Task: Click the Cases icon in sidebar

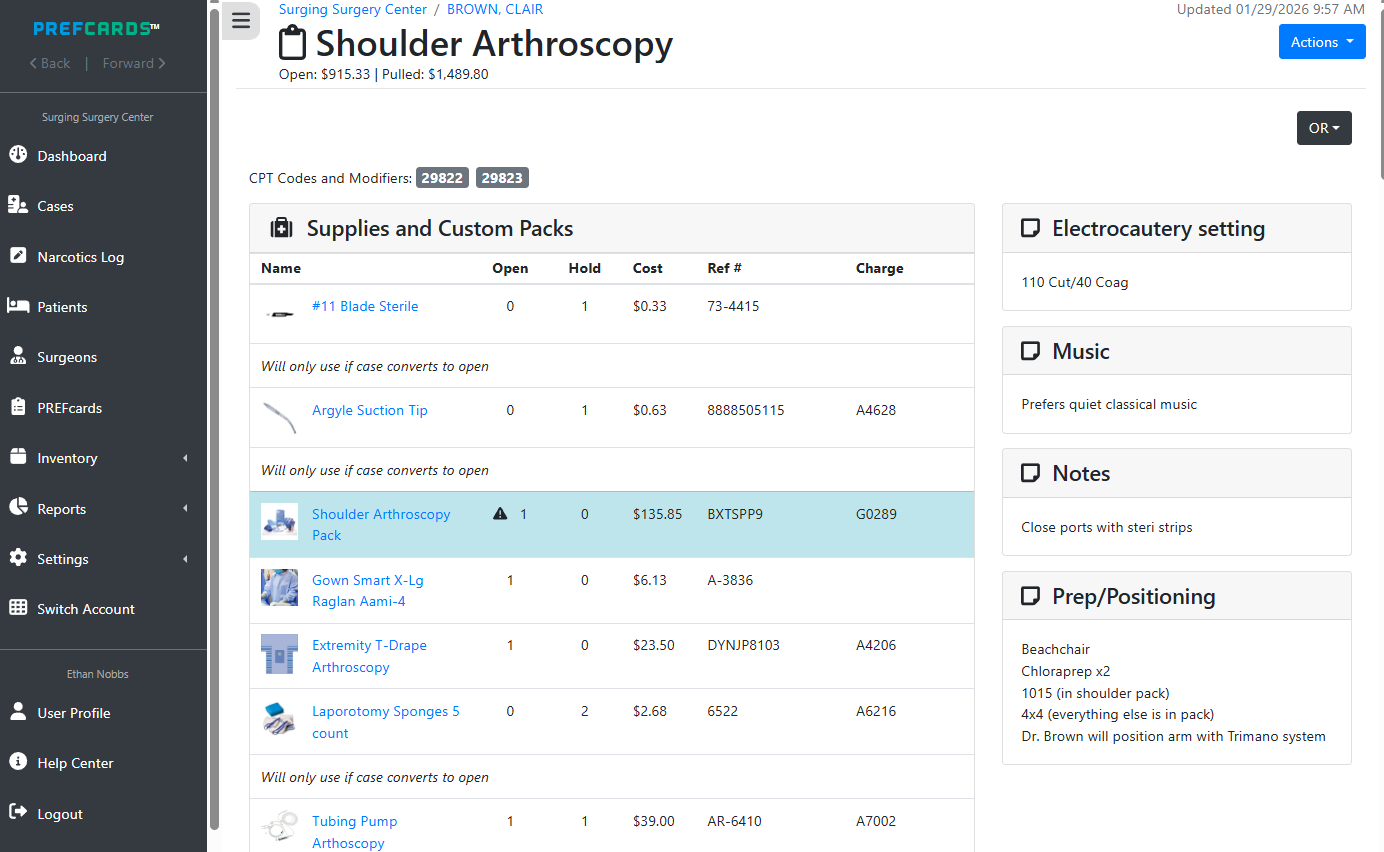Action: [18, 205]
